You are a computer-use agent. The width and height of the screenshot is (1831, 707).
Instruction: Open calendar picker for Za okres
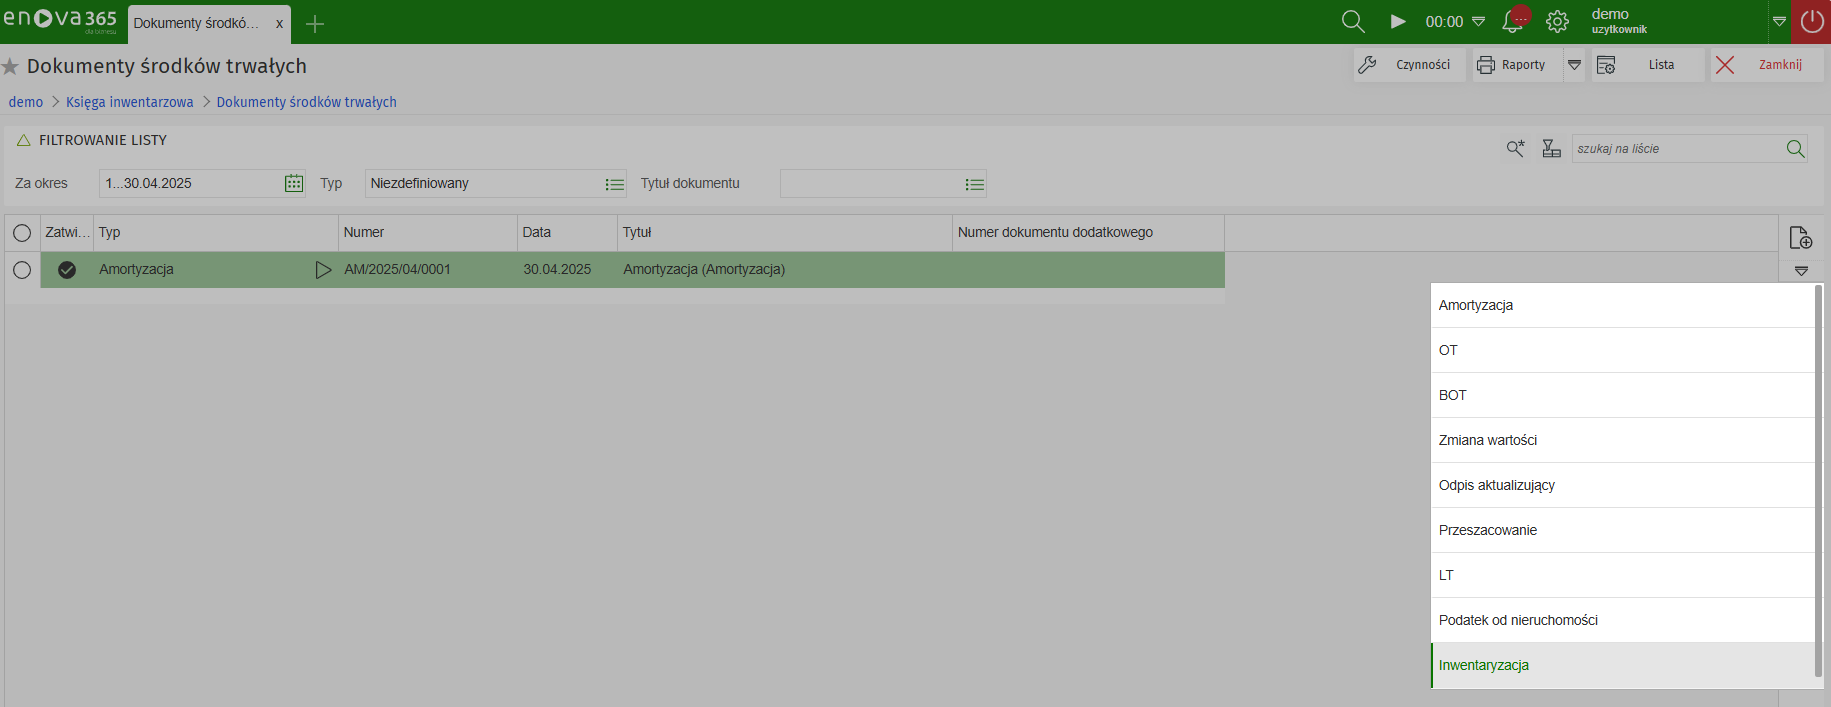pyautogui.click(x=294, y=183)
